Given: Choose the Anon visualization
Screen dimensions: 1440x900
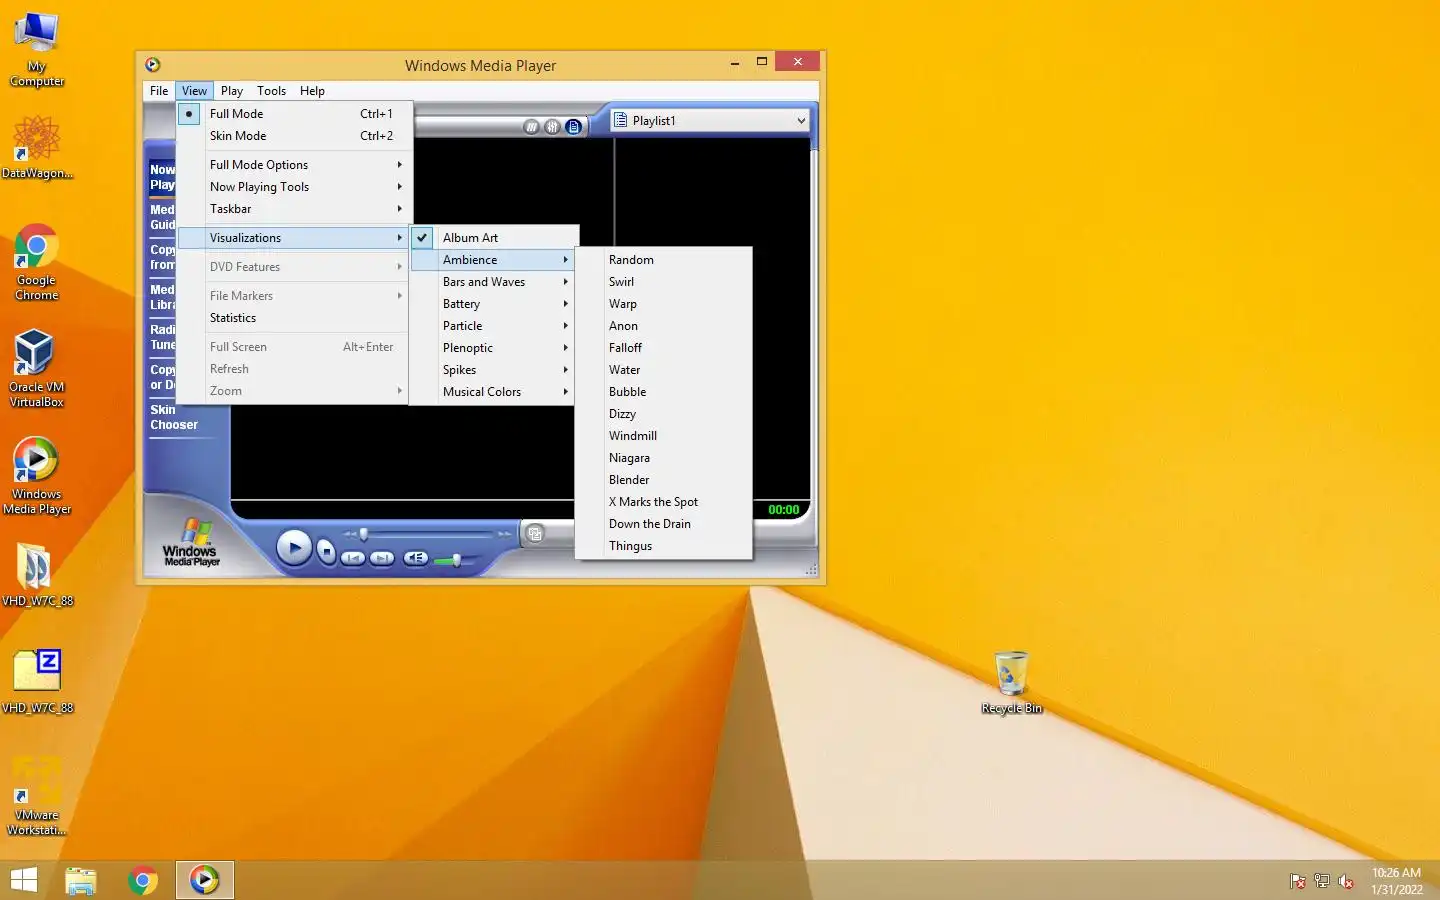Looking at the screenshot, I should (x=663, y=326).
